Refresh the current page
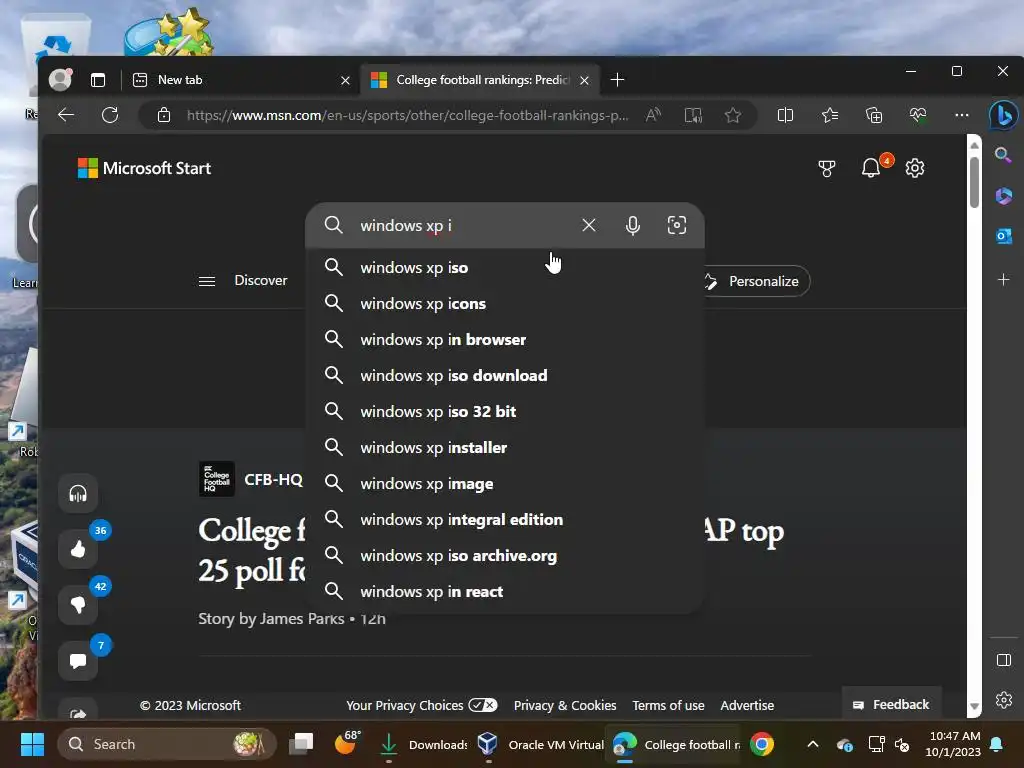Image resolution: width=1024 pixels, height=768 pixels. [x=110, y=115]
